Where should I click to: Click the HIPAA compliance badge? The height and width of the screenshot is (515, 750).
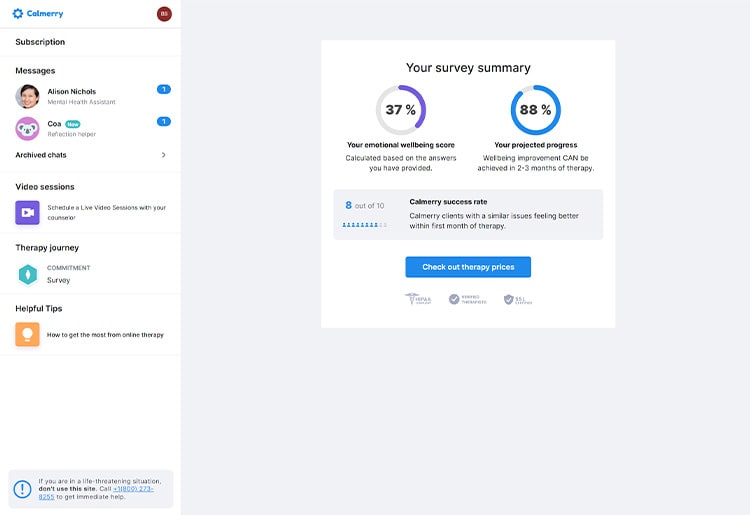tap(418, 299)
